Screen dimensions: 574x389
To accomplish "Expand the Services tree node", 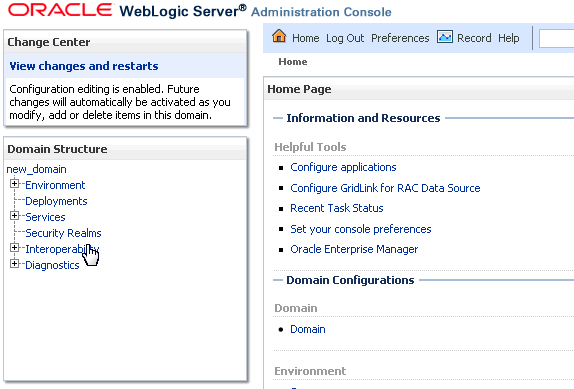I will click(x=14, y=216).
